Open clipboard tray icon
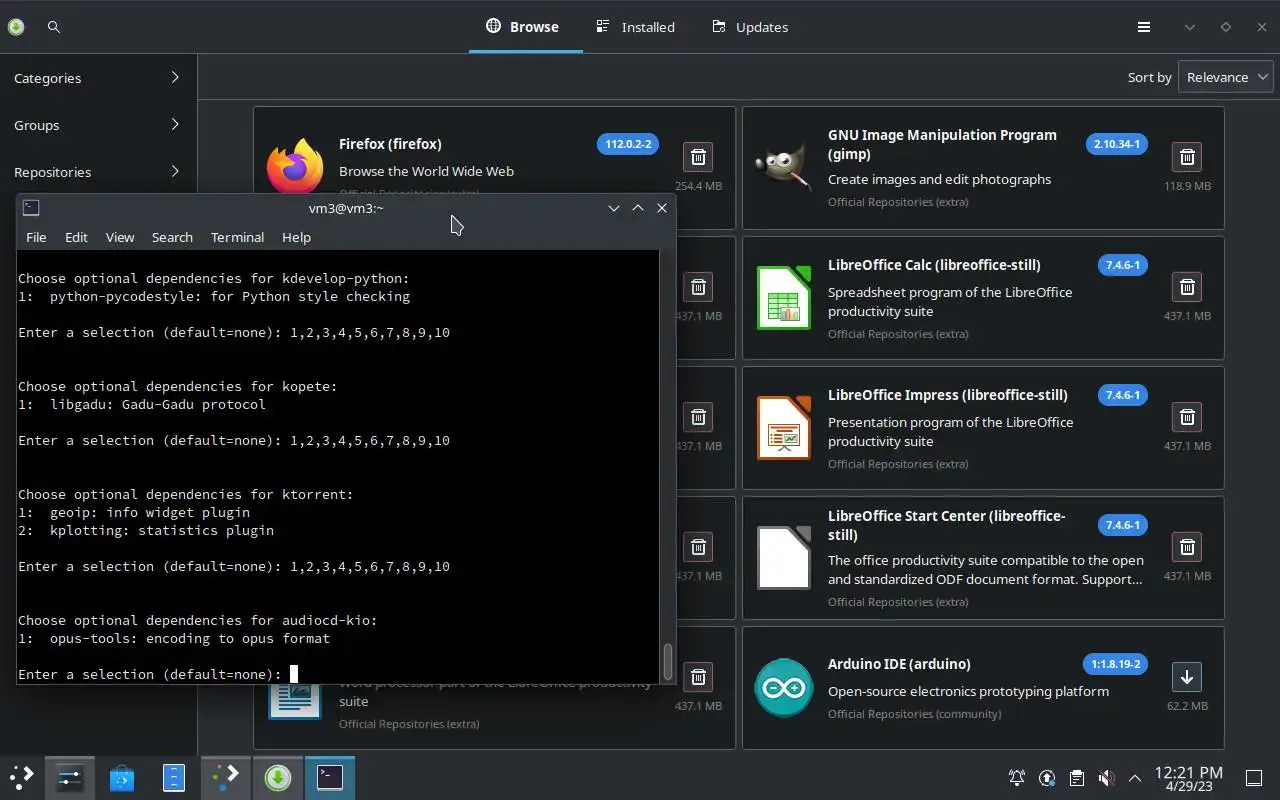 point(1077,778)
